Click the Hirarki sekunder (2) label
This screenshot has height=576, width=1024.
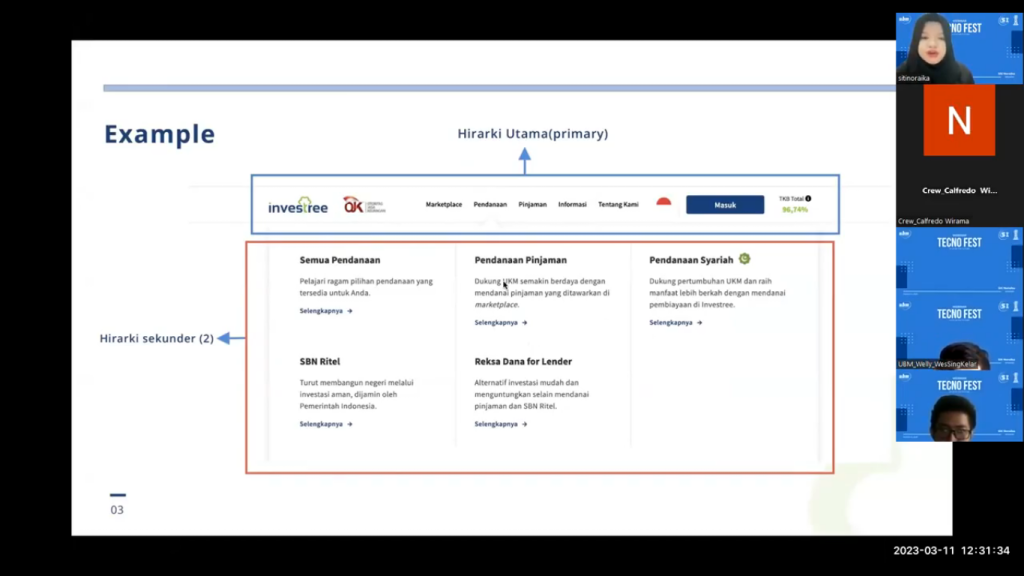click(x=156, y=338)
